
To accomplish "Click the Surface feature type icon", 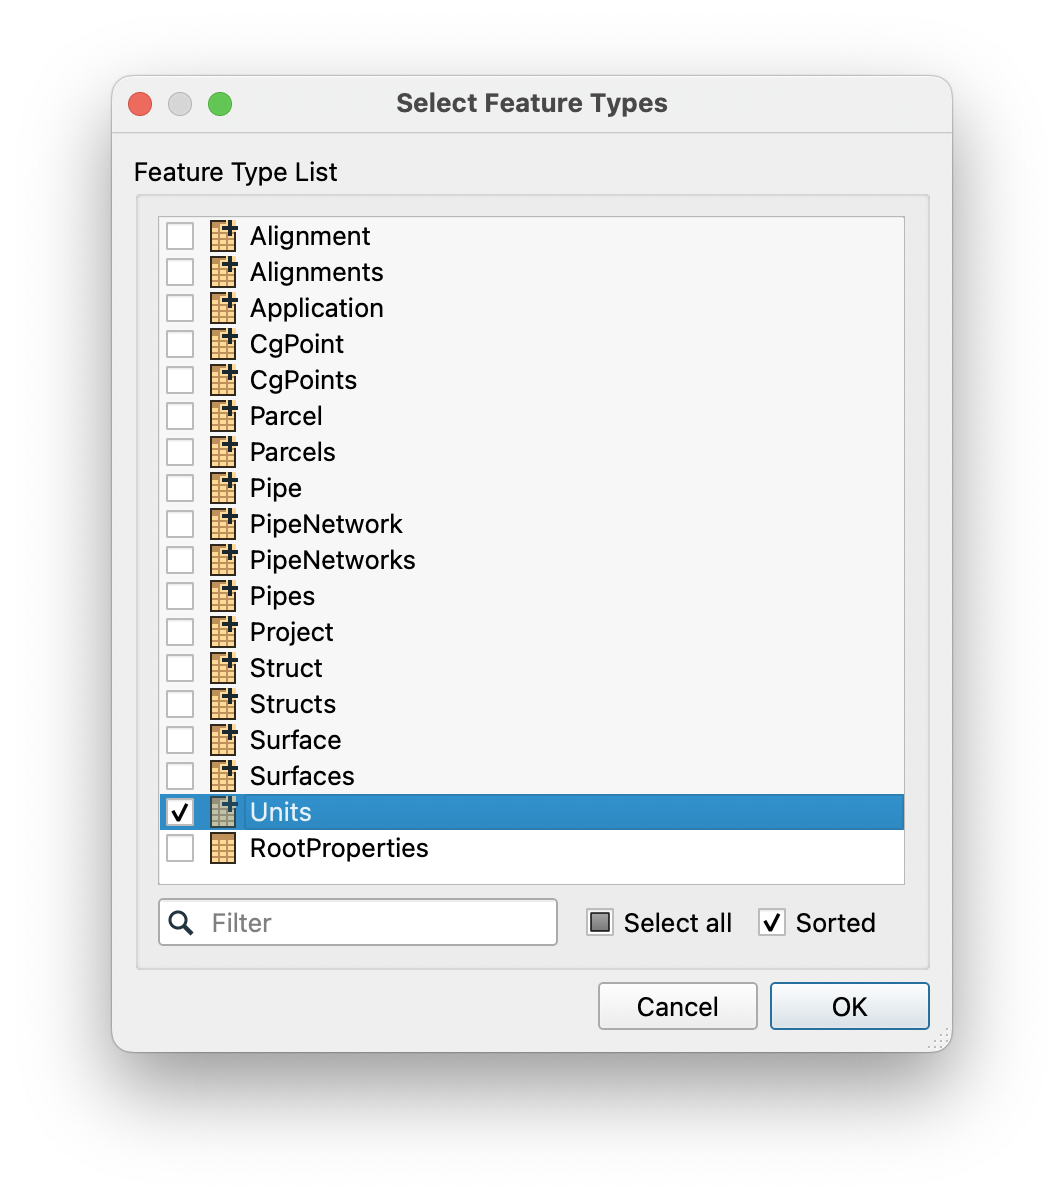I will [x=224, y=740].
